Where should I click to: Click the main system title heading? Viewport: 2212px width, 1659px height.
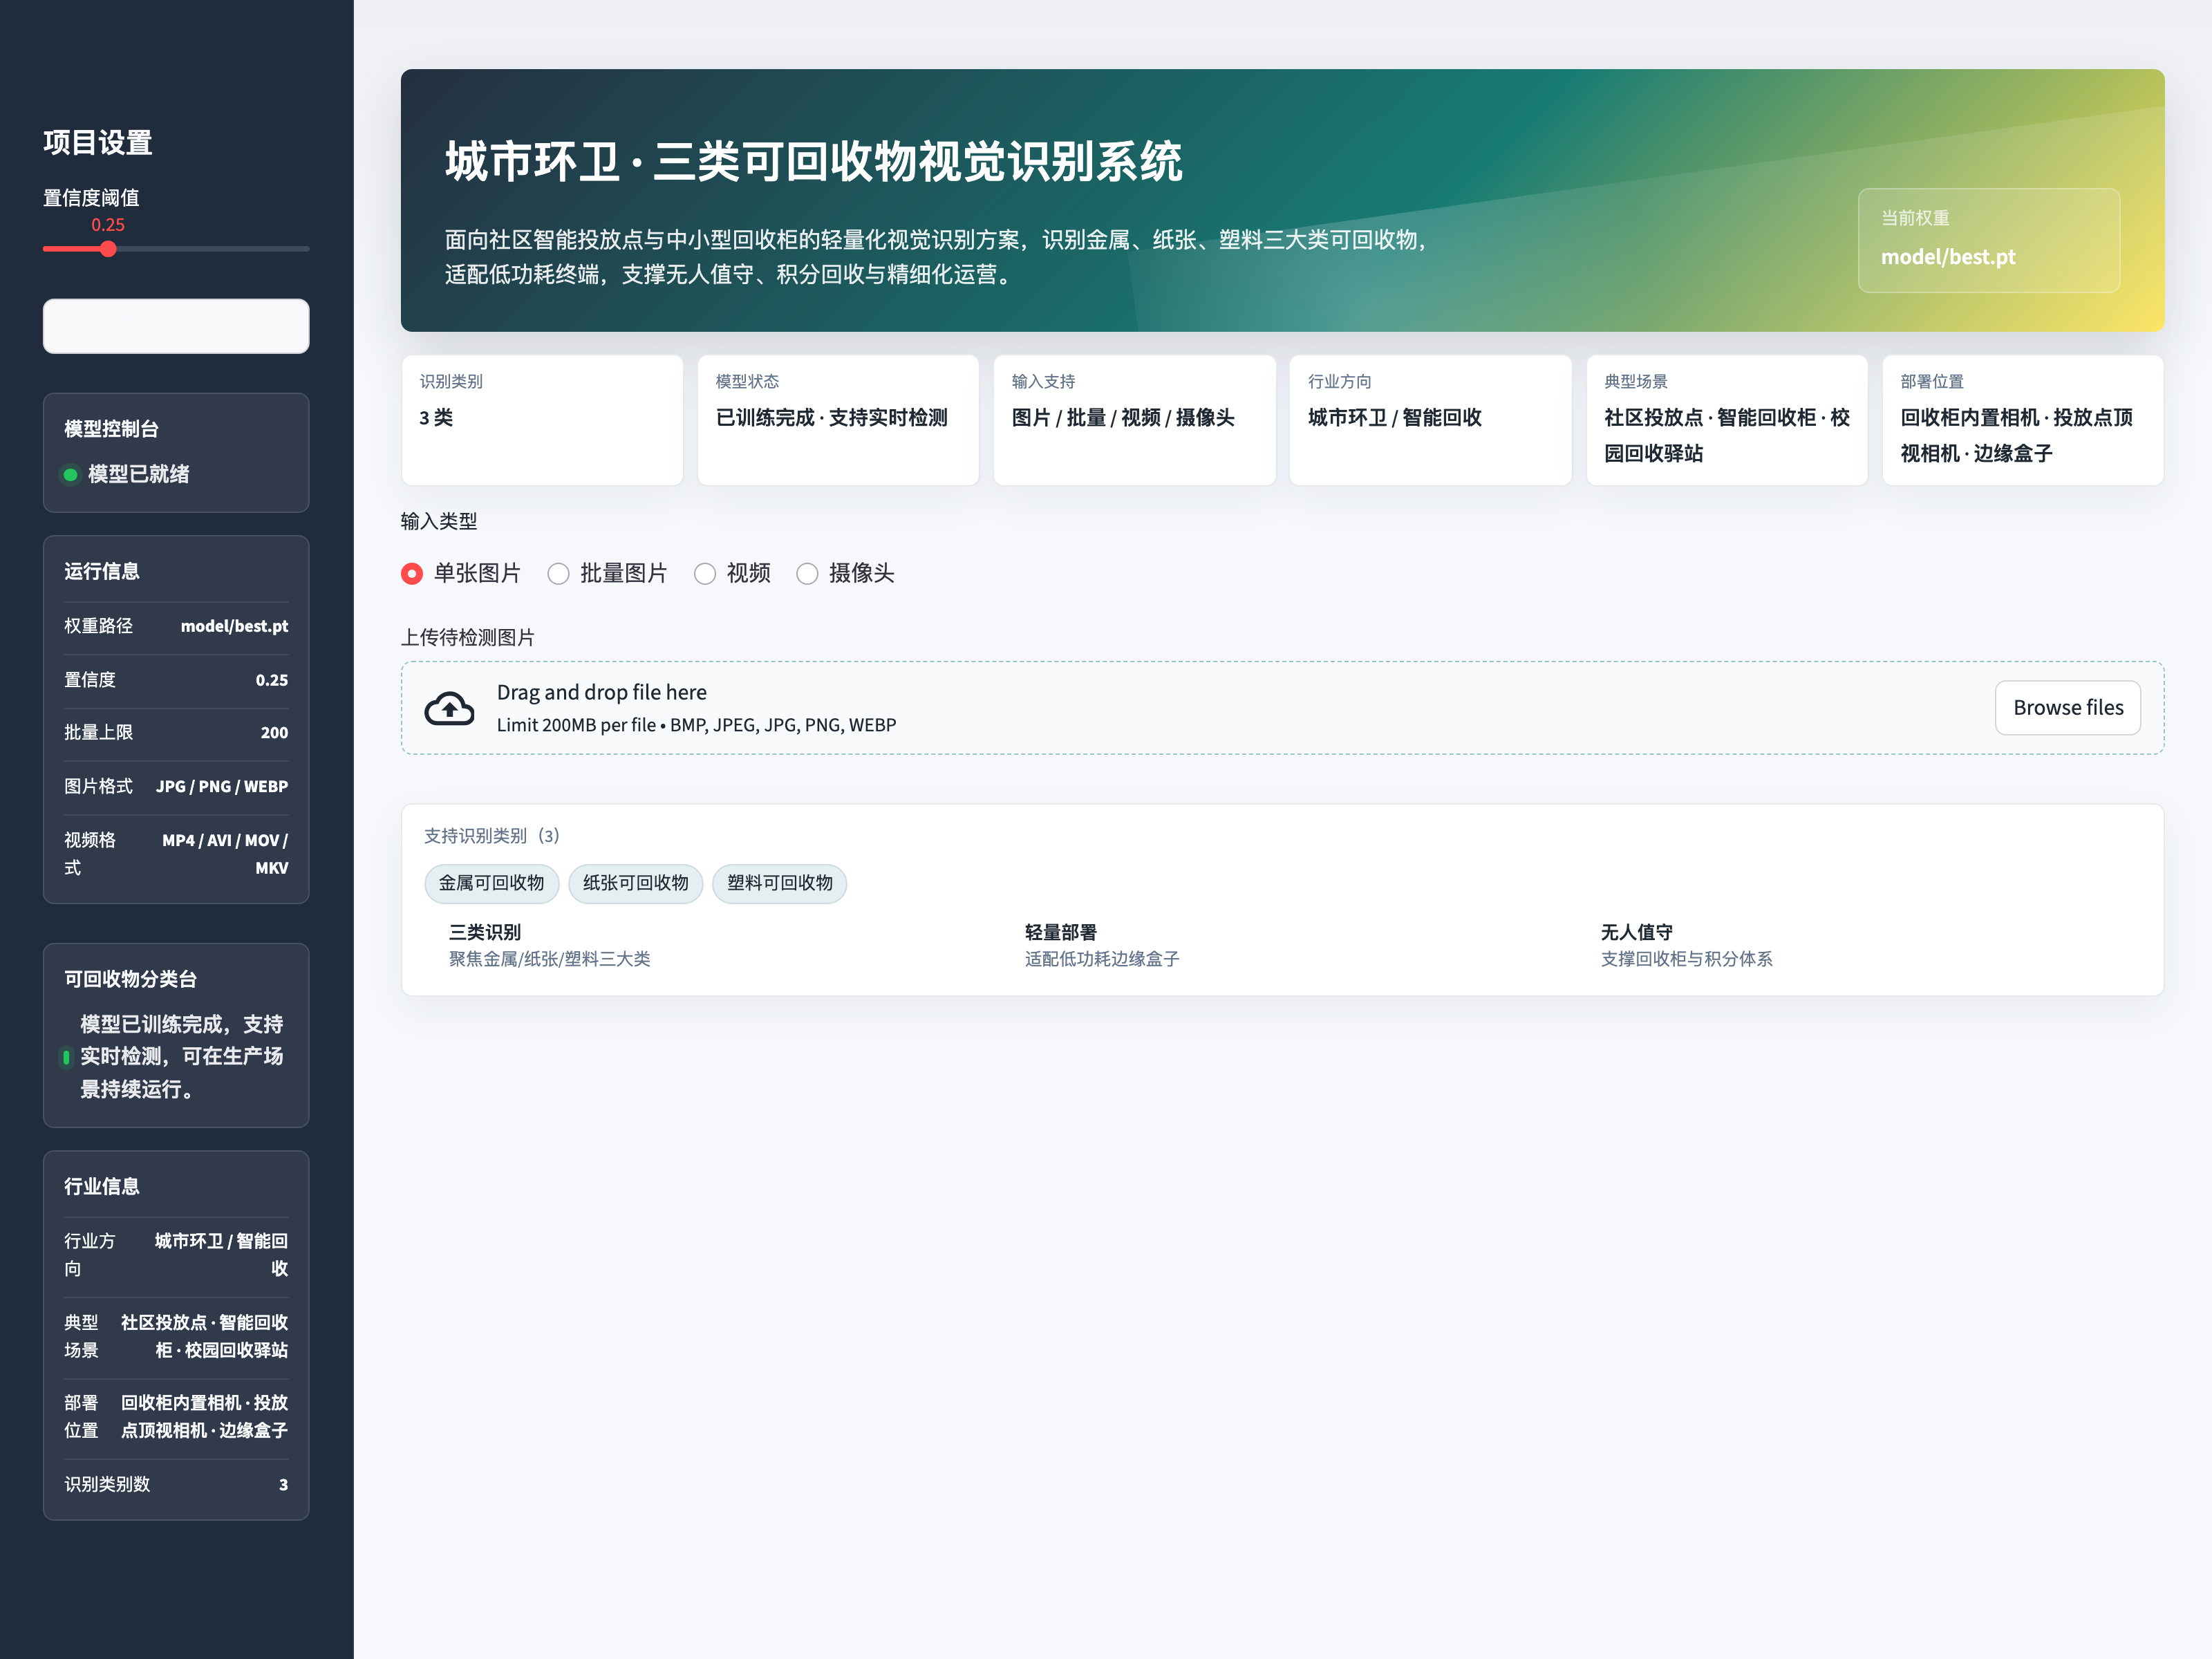pos(814,162)
